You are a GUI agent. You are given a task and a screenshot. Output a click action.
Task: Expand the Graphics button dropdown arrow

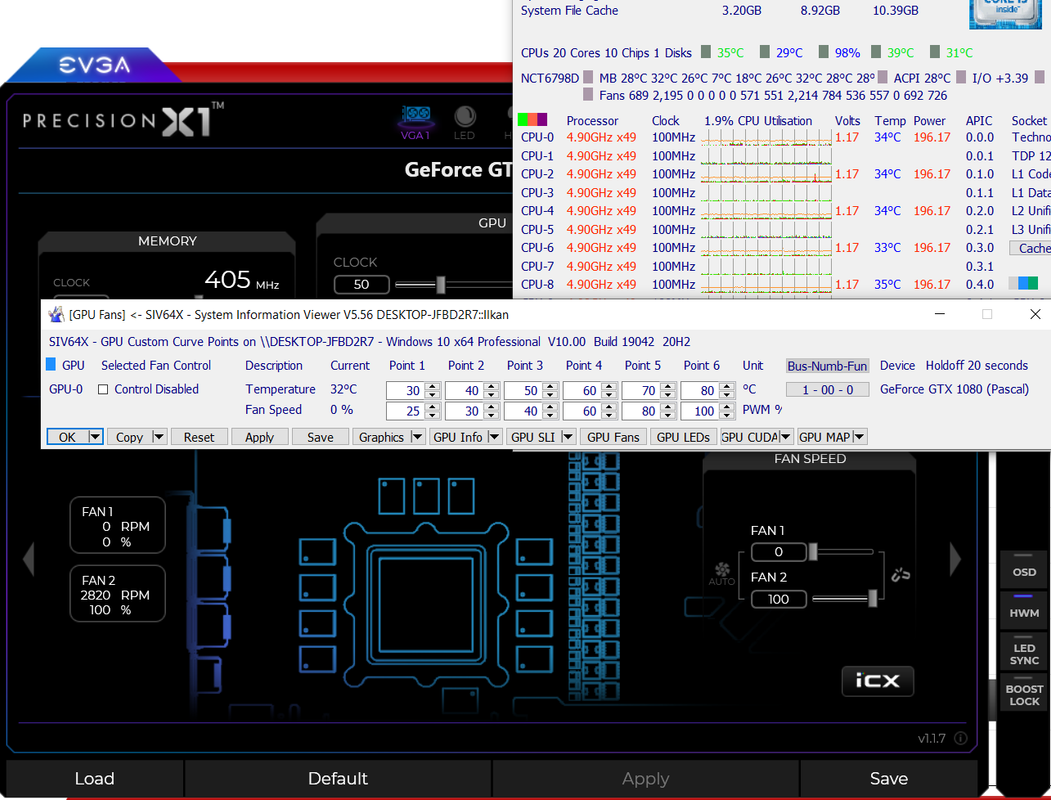coord(417,437)
